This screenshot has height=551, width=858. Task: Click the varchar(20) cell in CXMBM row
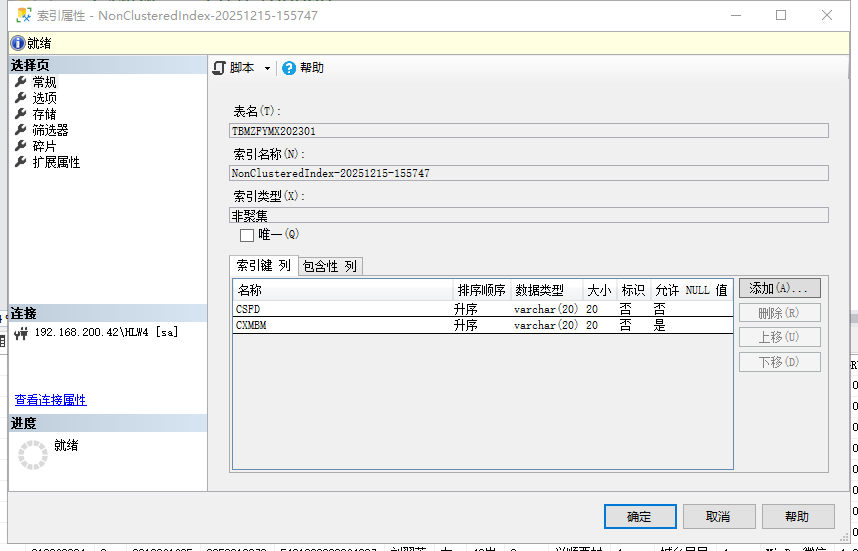(x=546, y=325)
